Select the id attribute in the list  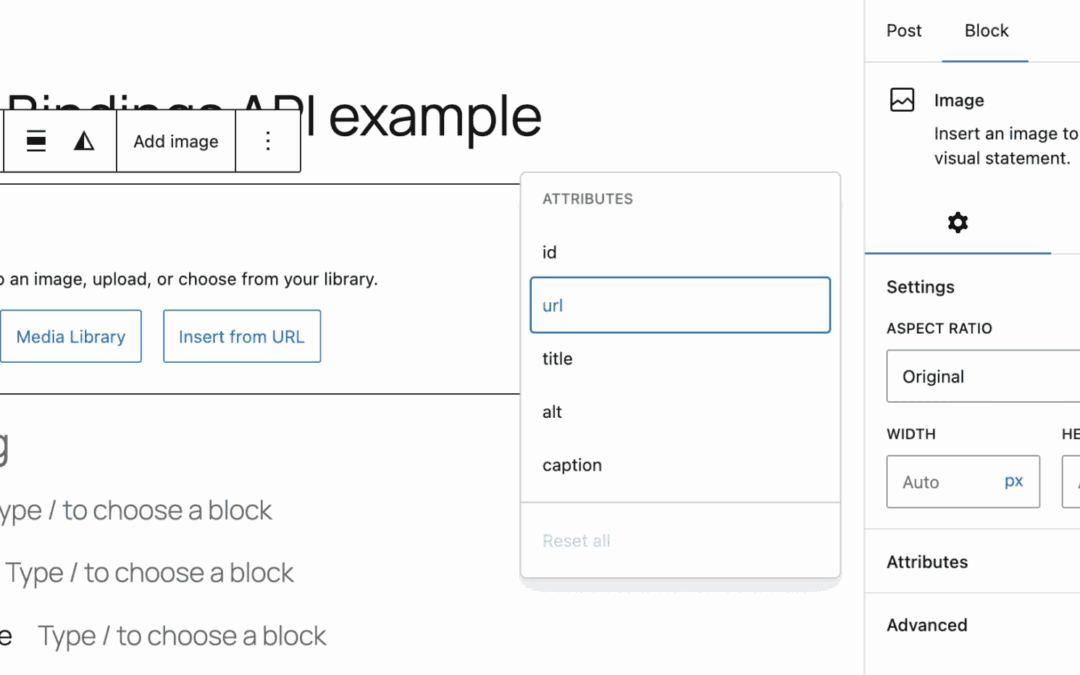pyautogui.click(x=549, y=252)
